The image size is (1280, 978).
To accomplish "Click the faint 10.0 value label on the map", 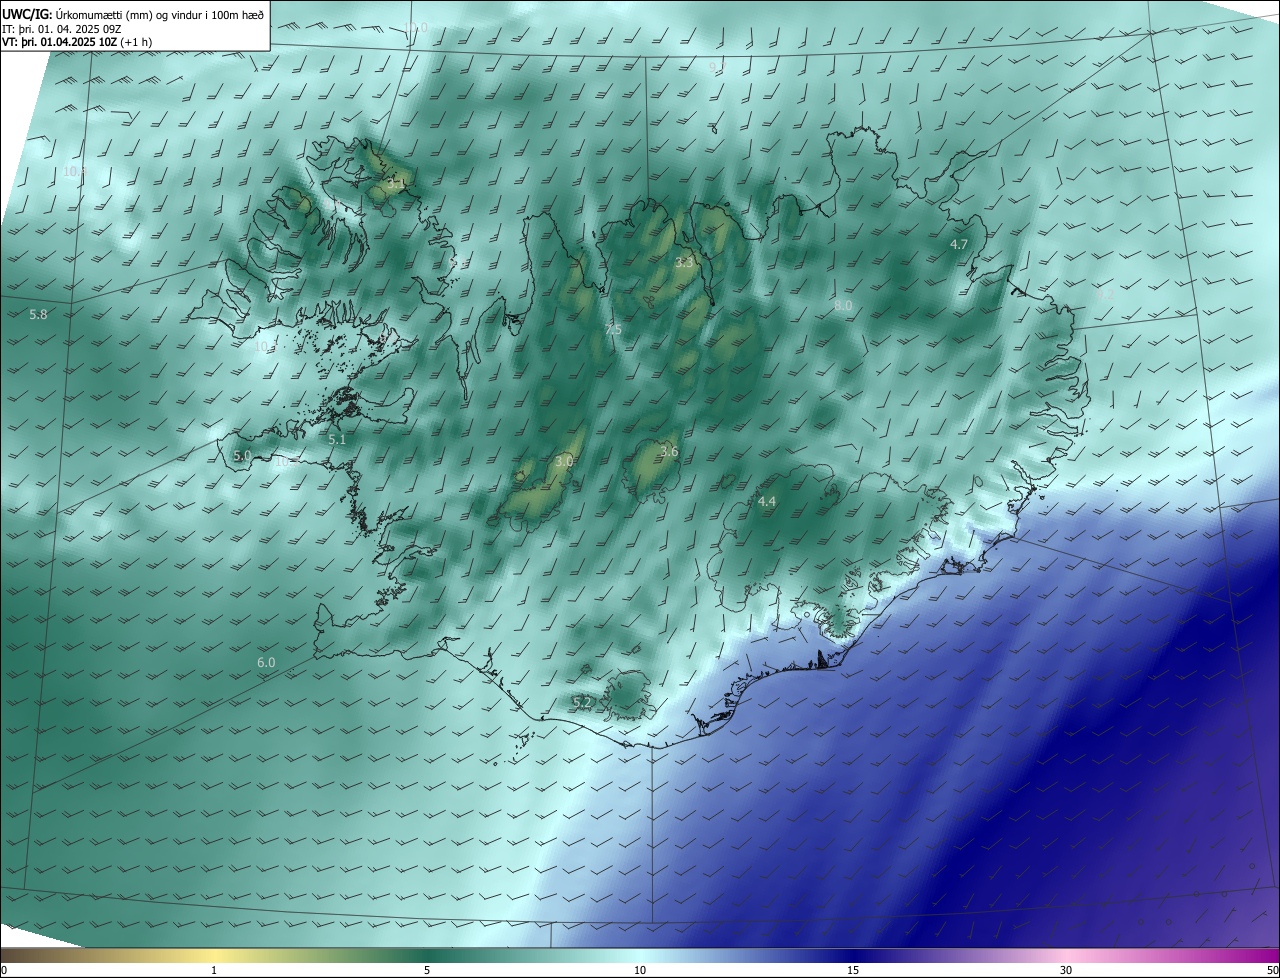I will pos(415,28).
